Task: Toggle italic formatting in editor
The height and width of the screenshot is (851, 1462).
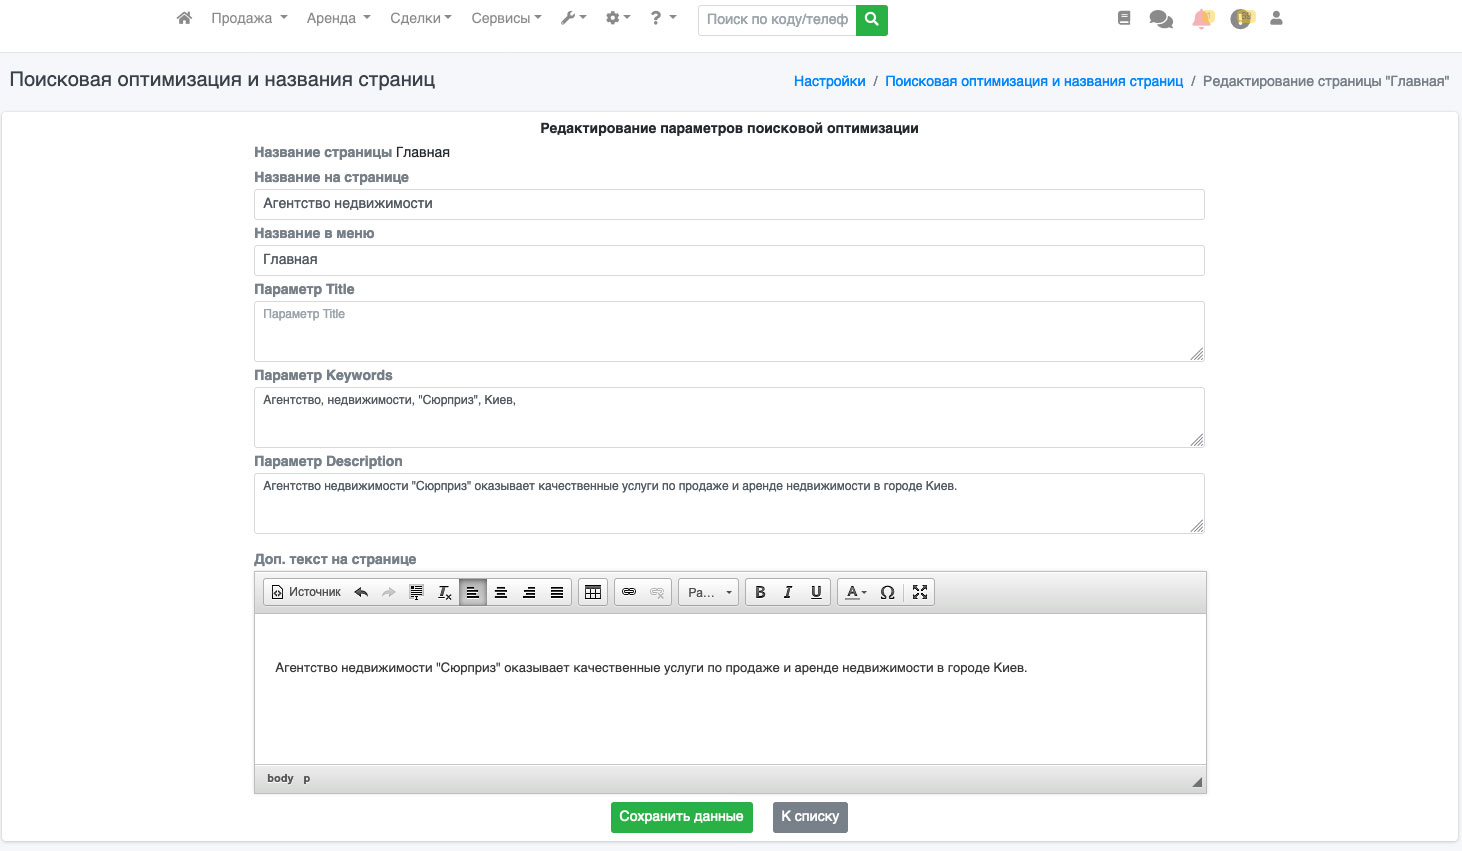Action: pos(788,592)
